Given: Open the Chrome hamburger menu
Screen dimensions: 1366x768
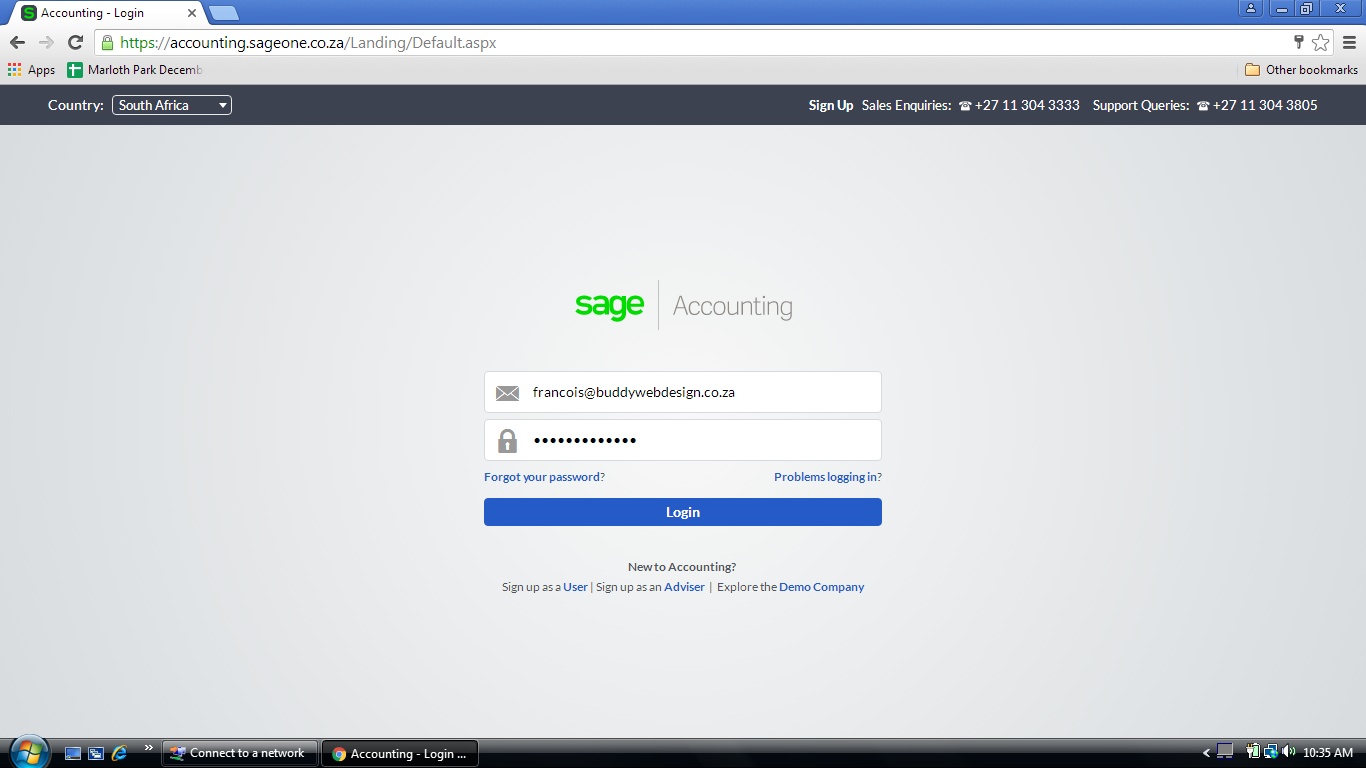Looking at the screenshot, I should tap(1349, 42).
